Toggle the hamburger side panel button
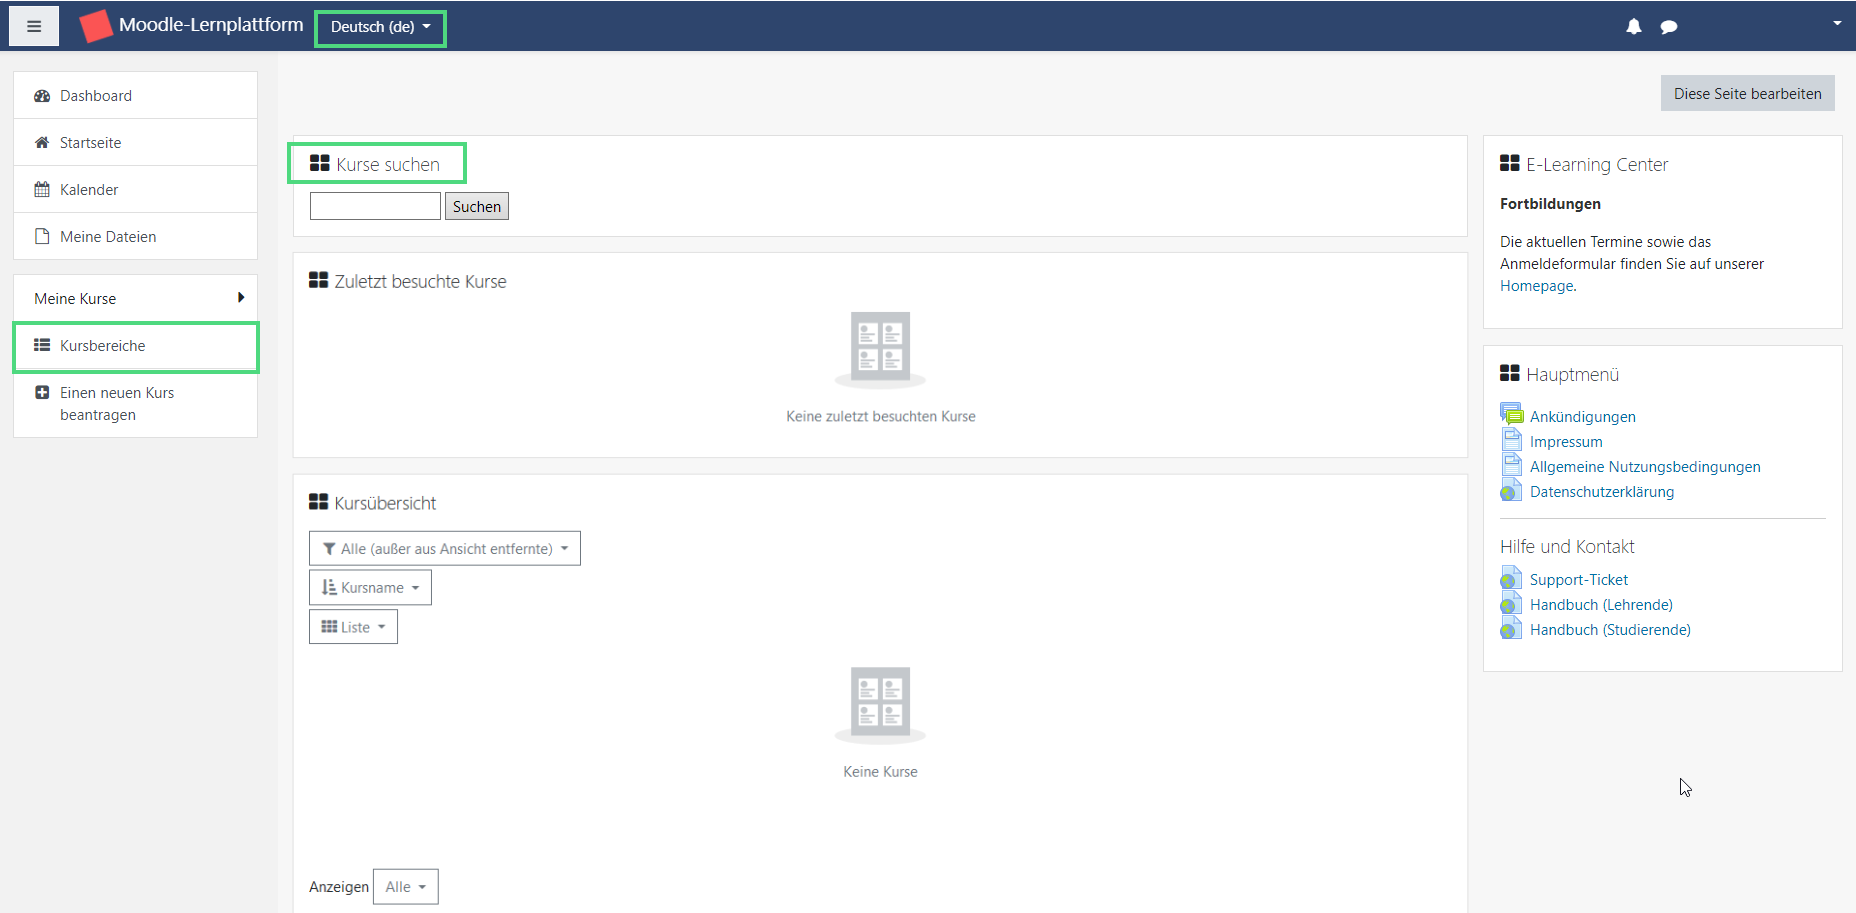The height and width of the screenshot is (913, 1856). [x=34, y=26]
